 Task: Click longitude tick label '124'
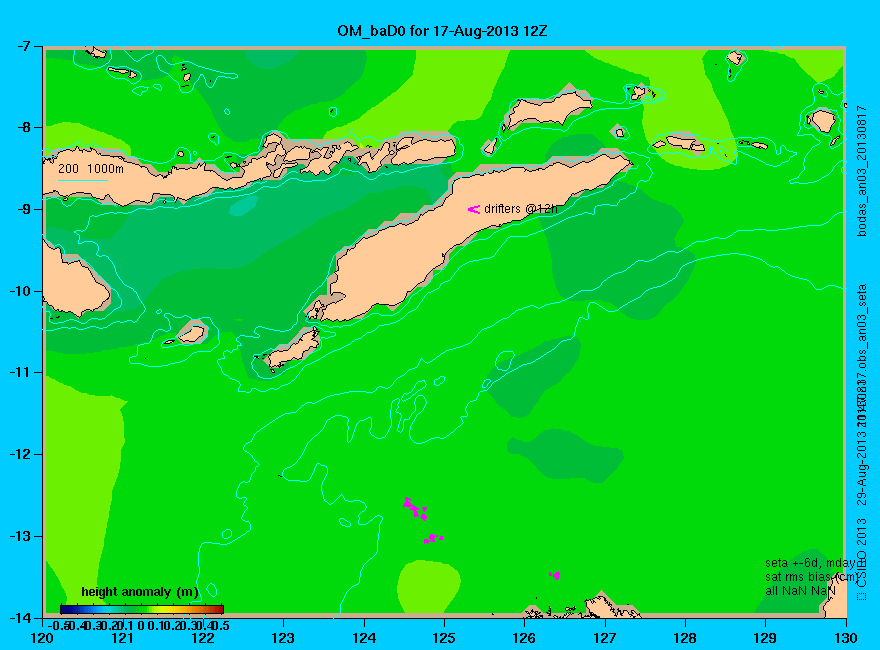(364, 638)
